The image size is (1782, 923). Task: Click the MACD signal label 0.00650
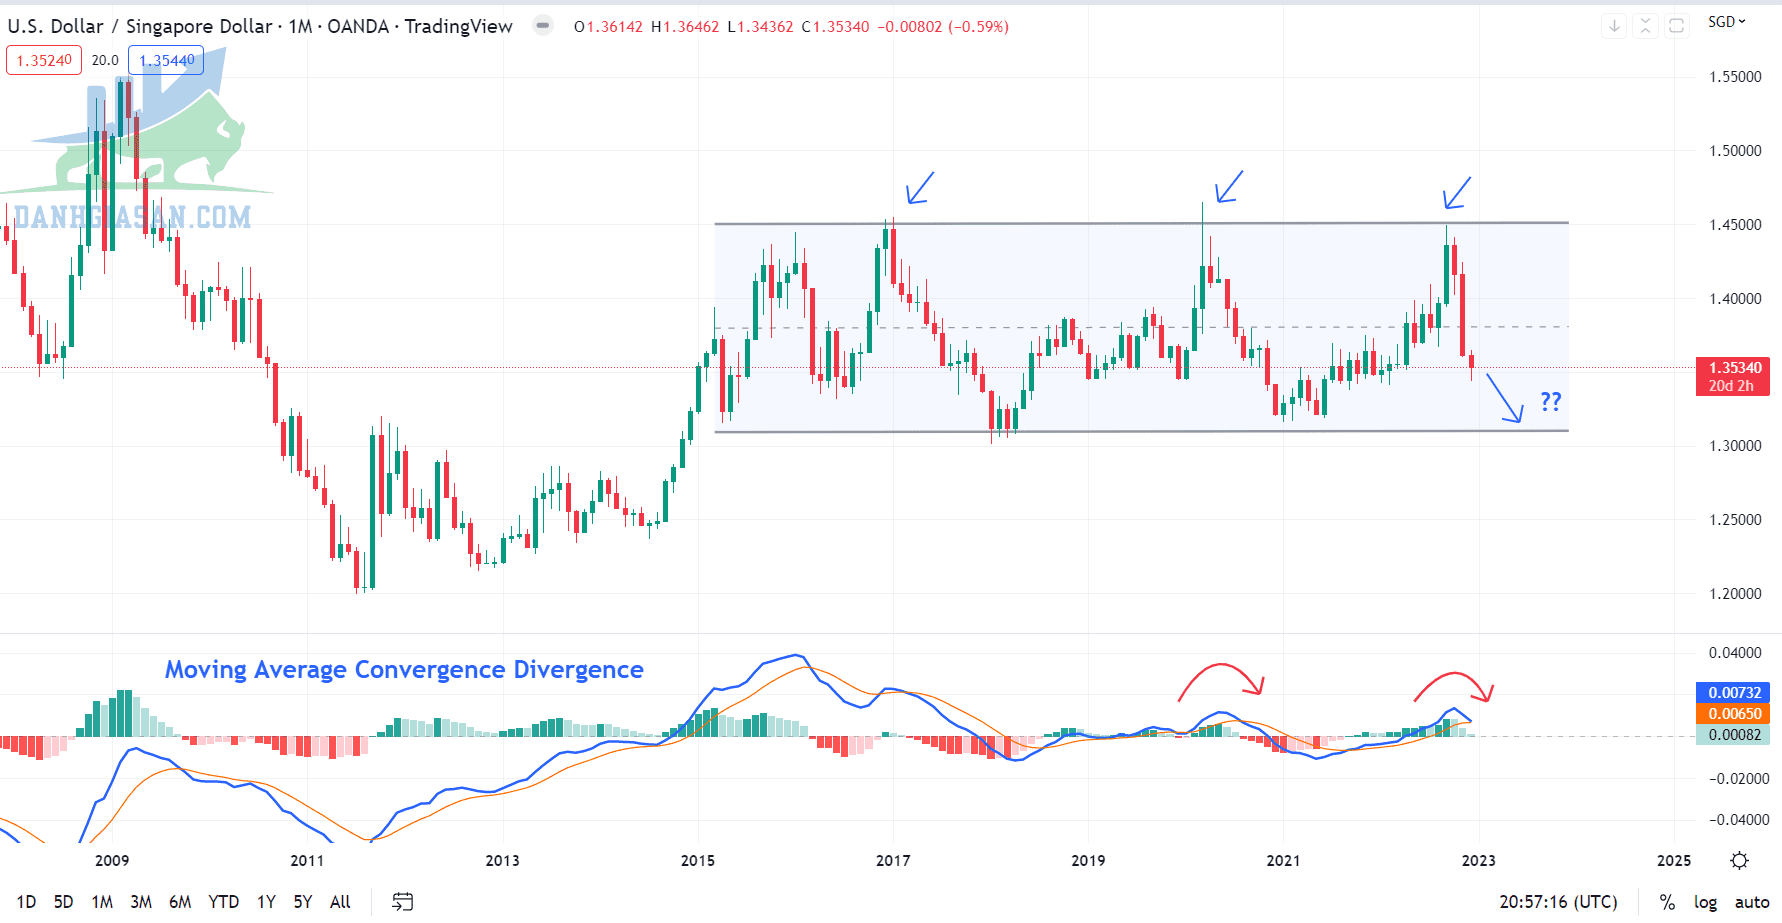pyautogui.click(x=1733, y=713)
